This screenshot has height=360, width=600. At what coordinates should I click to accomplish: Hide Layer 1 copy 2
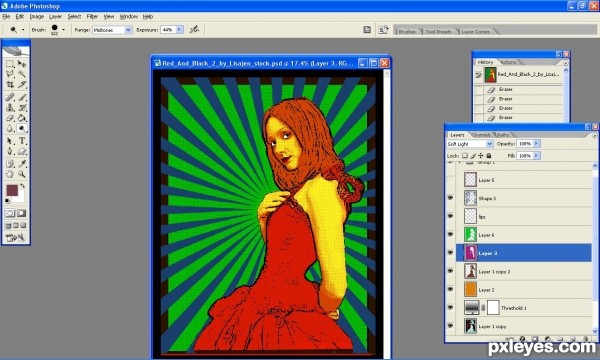coord(450,271)
